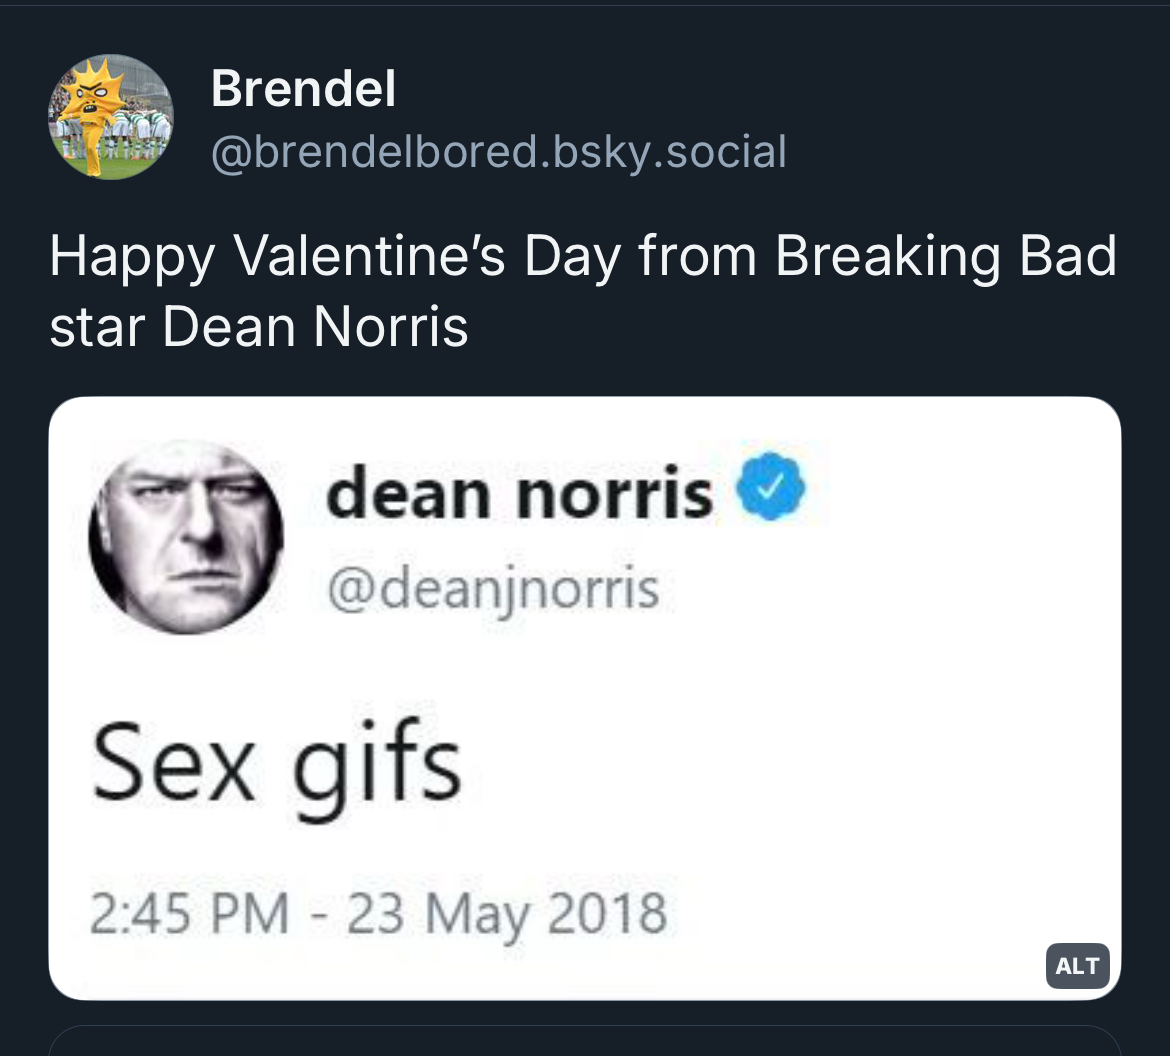This screenshot has width=1170, height=1056.
Task: Click the partial card below the image
Action: [x=585, y=1041]
